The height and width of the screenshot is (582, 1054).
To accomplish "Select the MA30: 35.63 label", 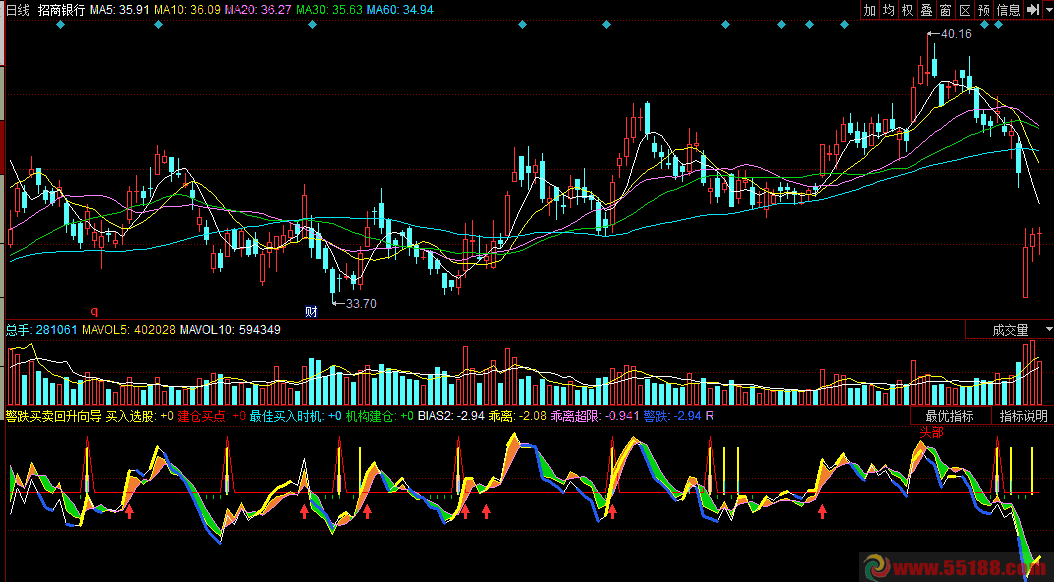I will (x=329, y=10).
